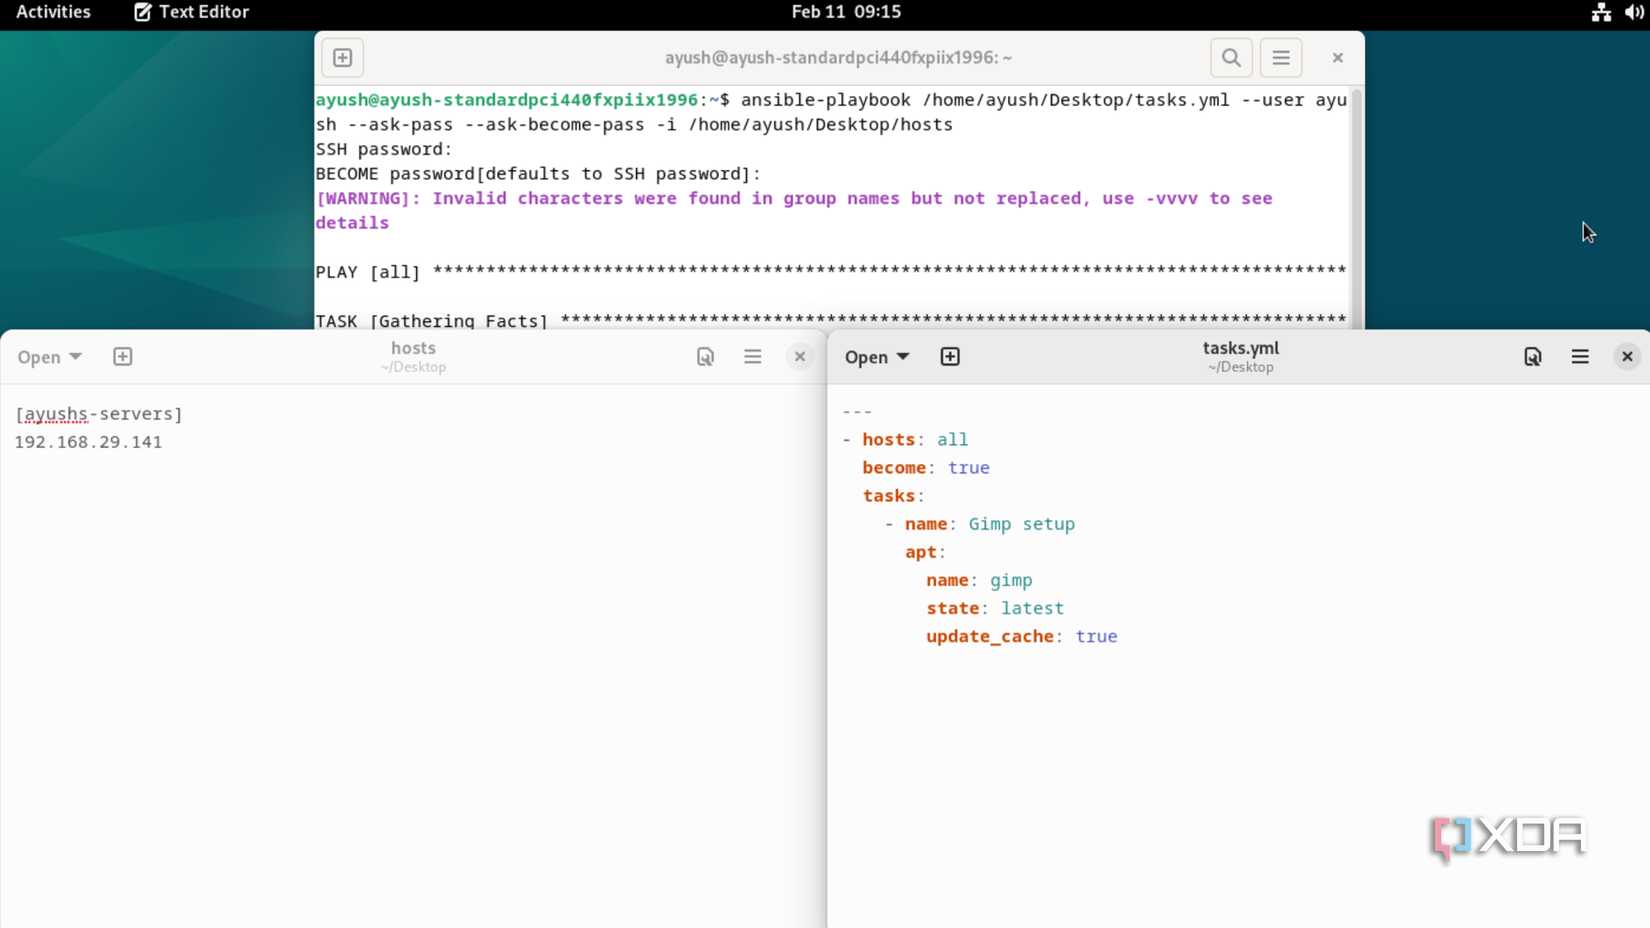This screenshot has width=1650, height=928.
Task: Close the terminal window
Action: click(x=1337, y=58)
